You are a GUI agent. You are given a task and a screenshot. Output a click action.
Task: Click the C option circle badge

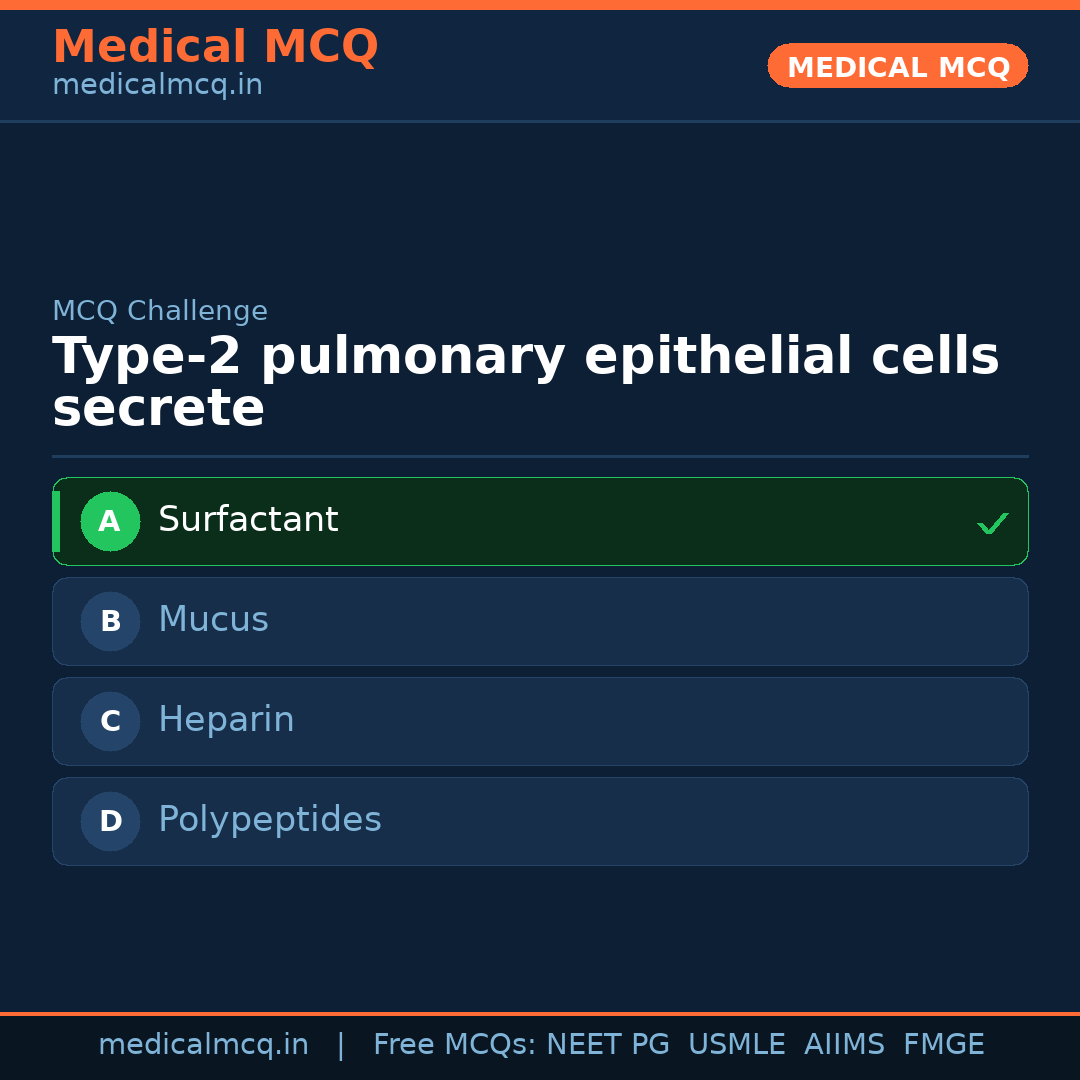[x=110, y=721]
